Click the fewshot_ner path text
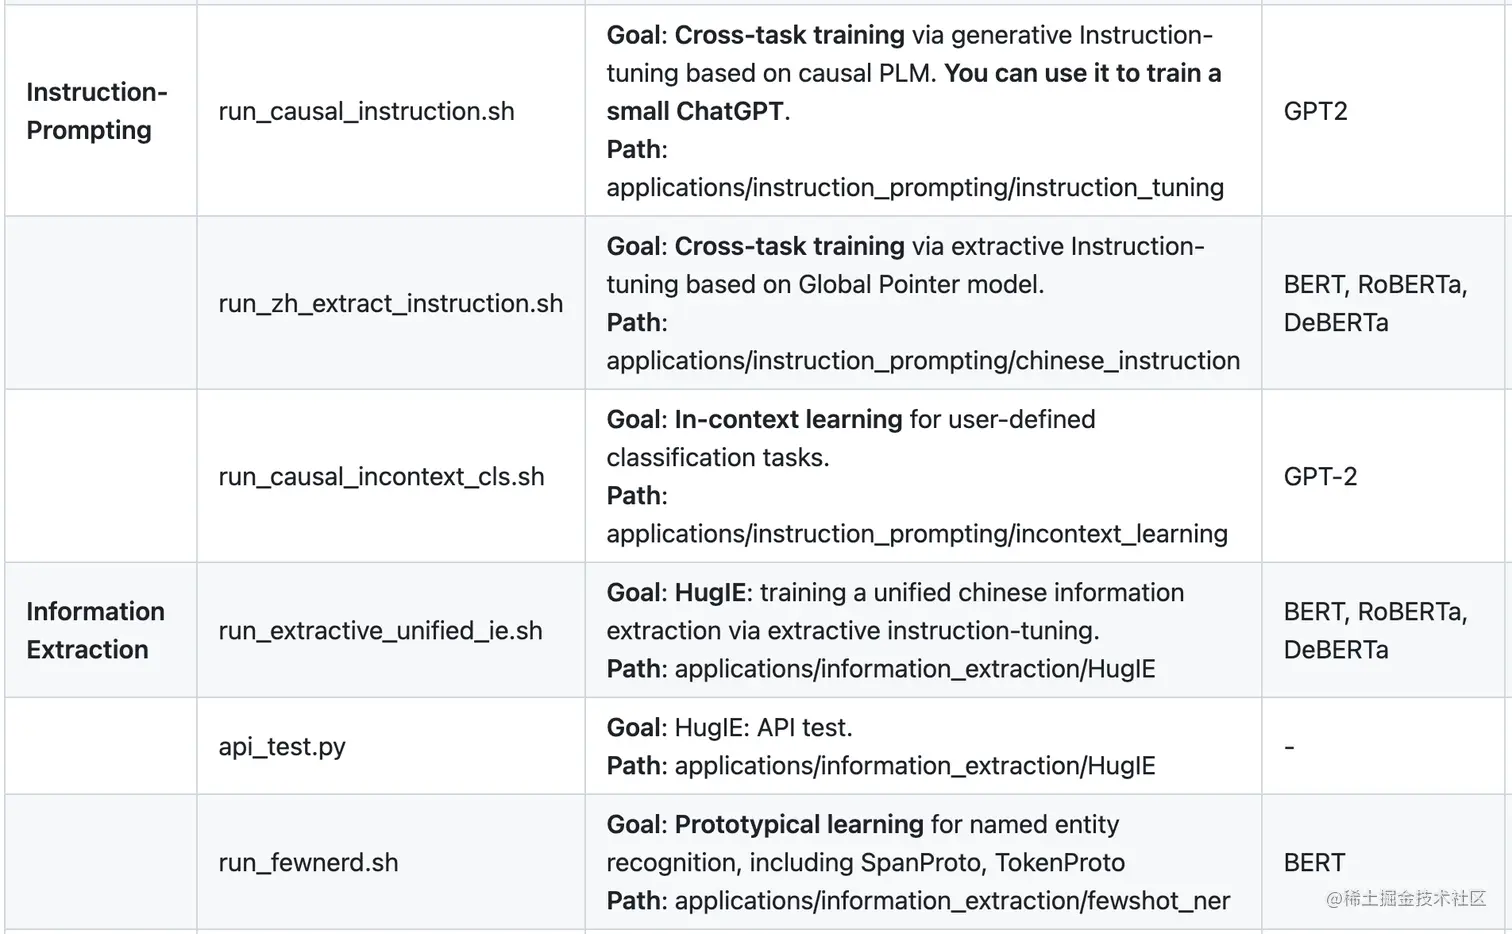The image size is (1512, 934). (952, 900)
